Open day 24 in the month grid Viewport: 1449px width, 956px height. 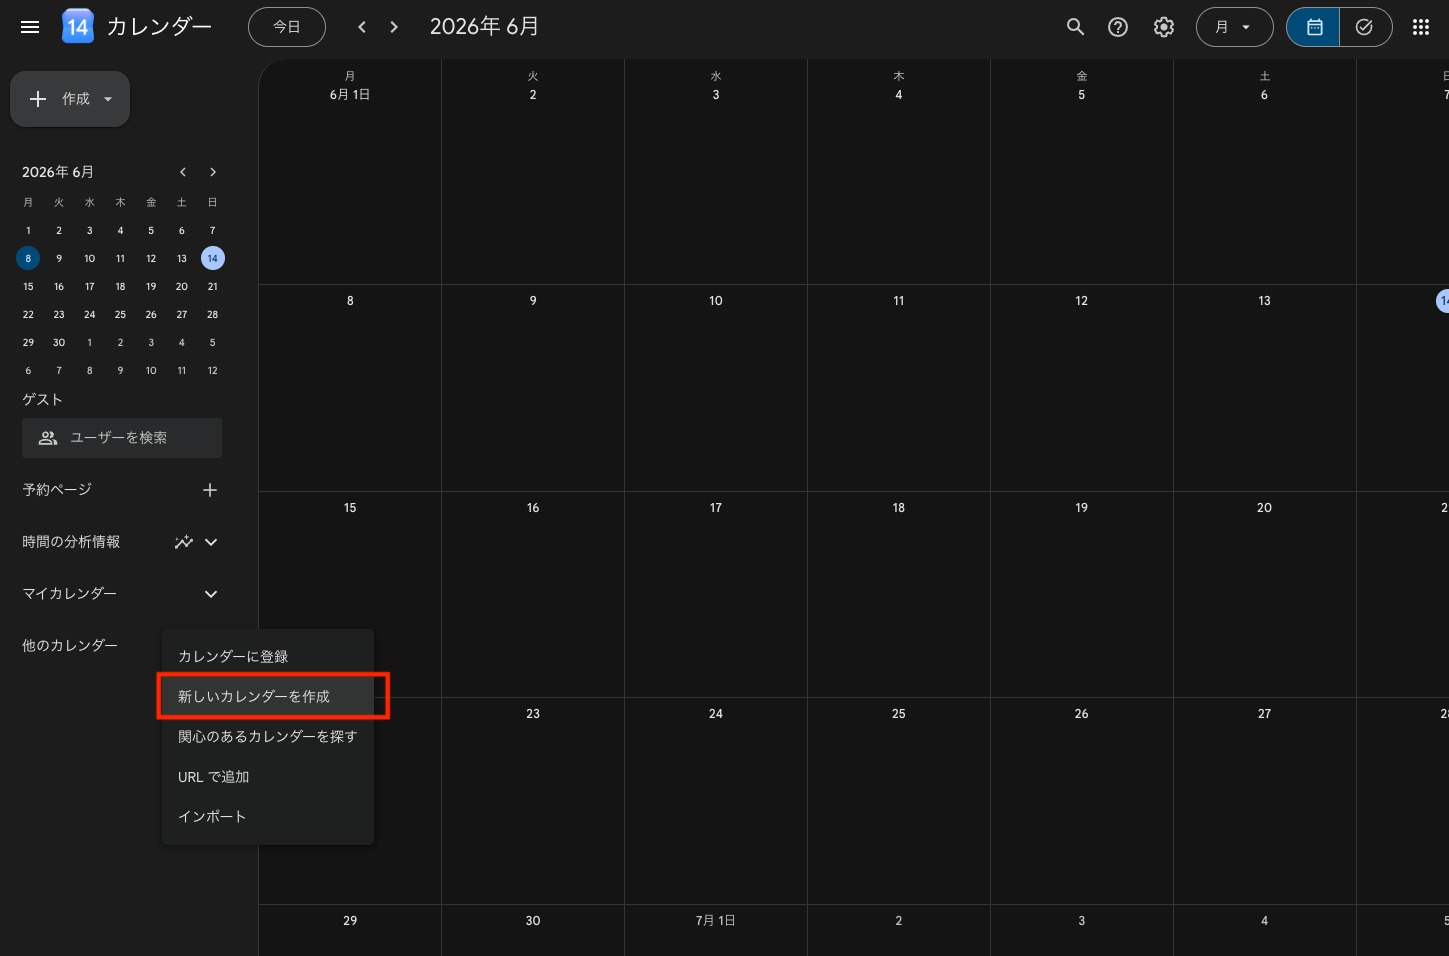click(716, 714)
